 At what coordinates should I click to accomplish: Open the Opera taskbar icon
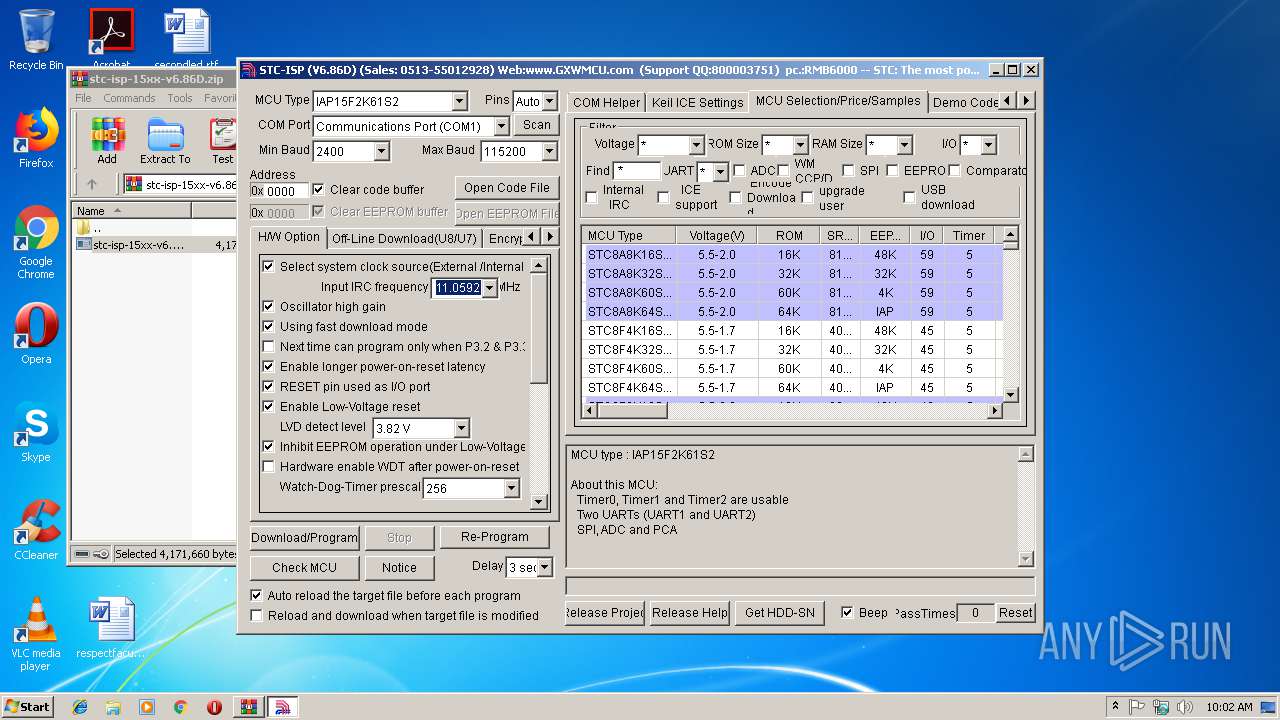tap(214, 707)
